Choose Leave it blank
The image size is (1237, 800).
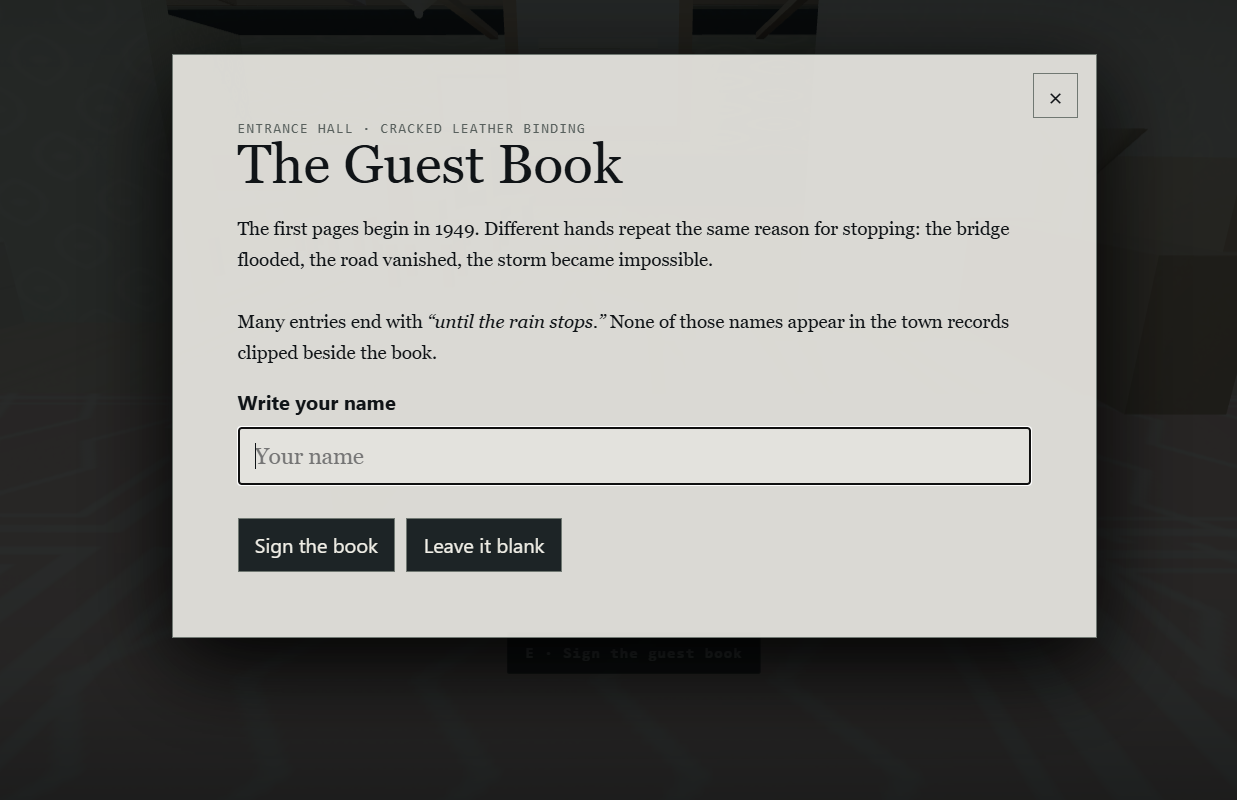(484, 545)
